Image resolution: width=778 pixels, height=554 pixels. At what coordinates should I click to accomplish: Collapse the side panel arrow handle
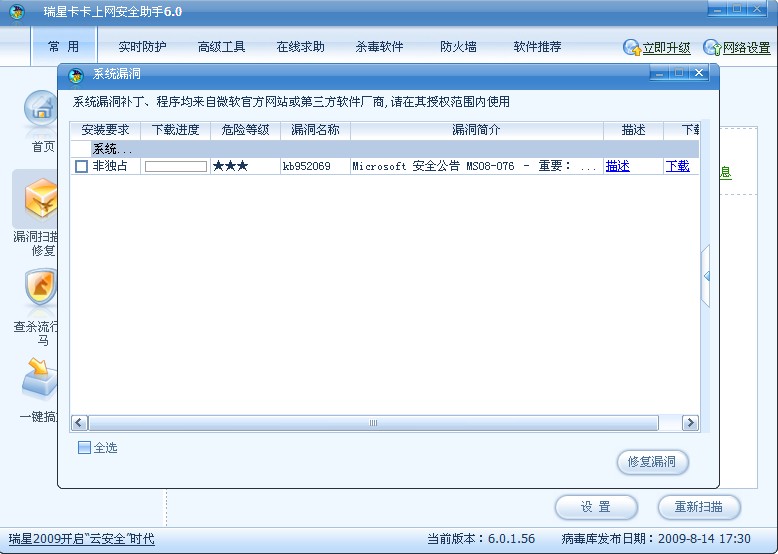pos(706,276)
